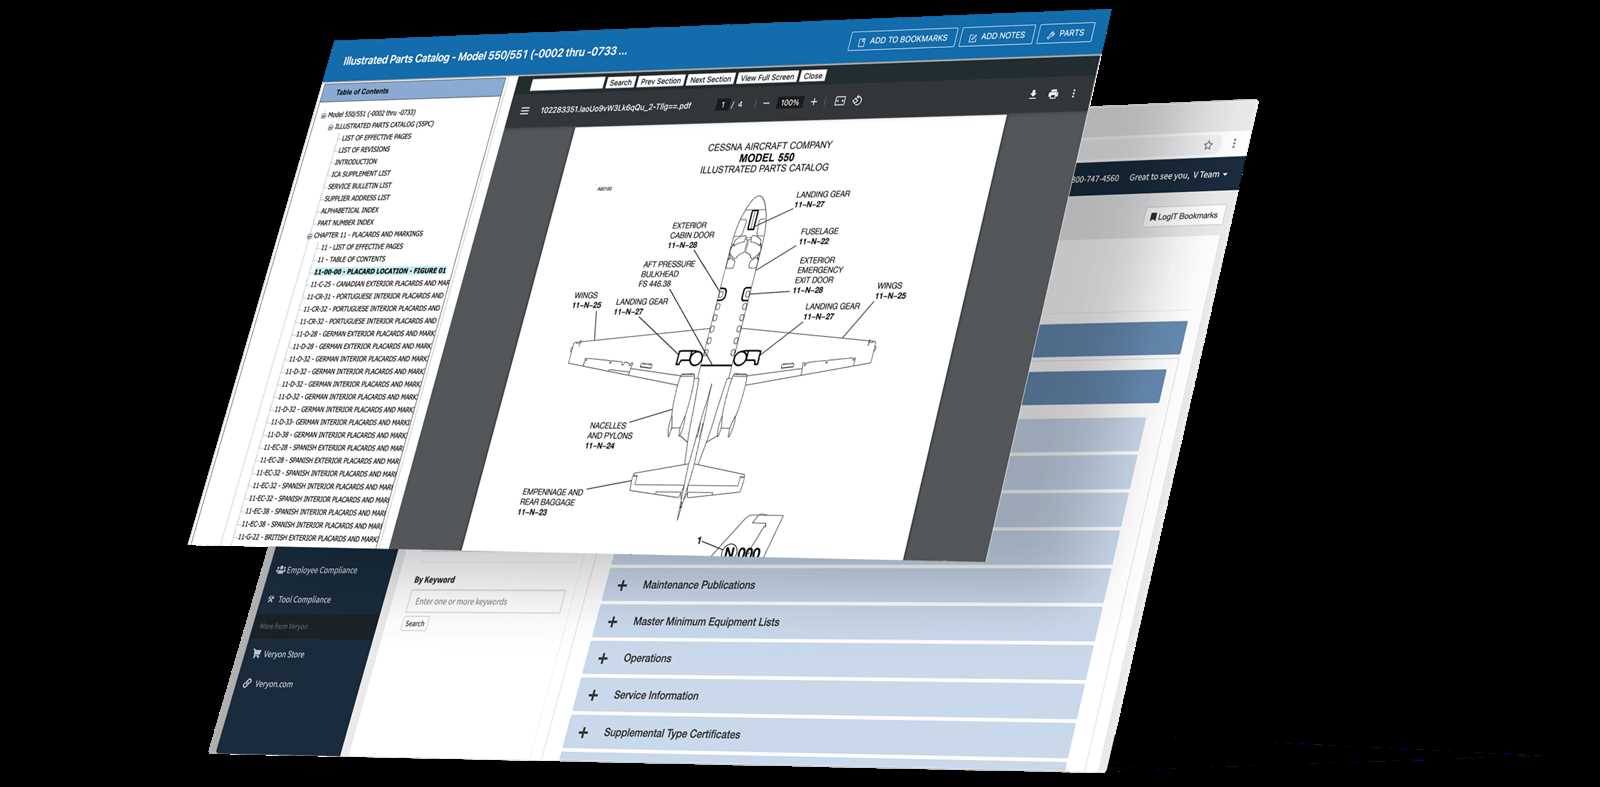Click View Full Screen button

[767, 77]
